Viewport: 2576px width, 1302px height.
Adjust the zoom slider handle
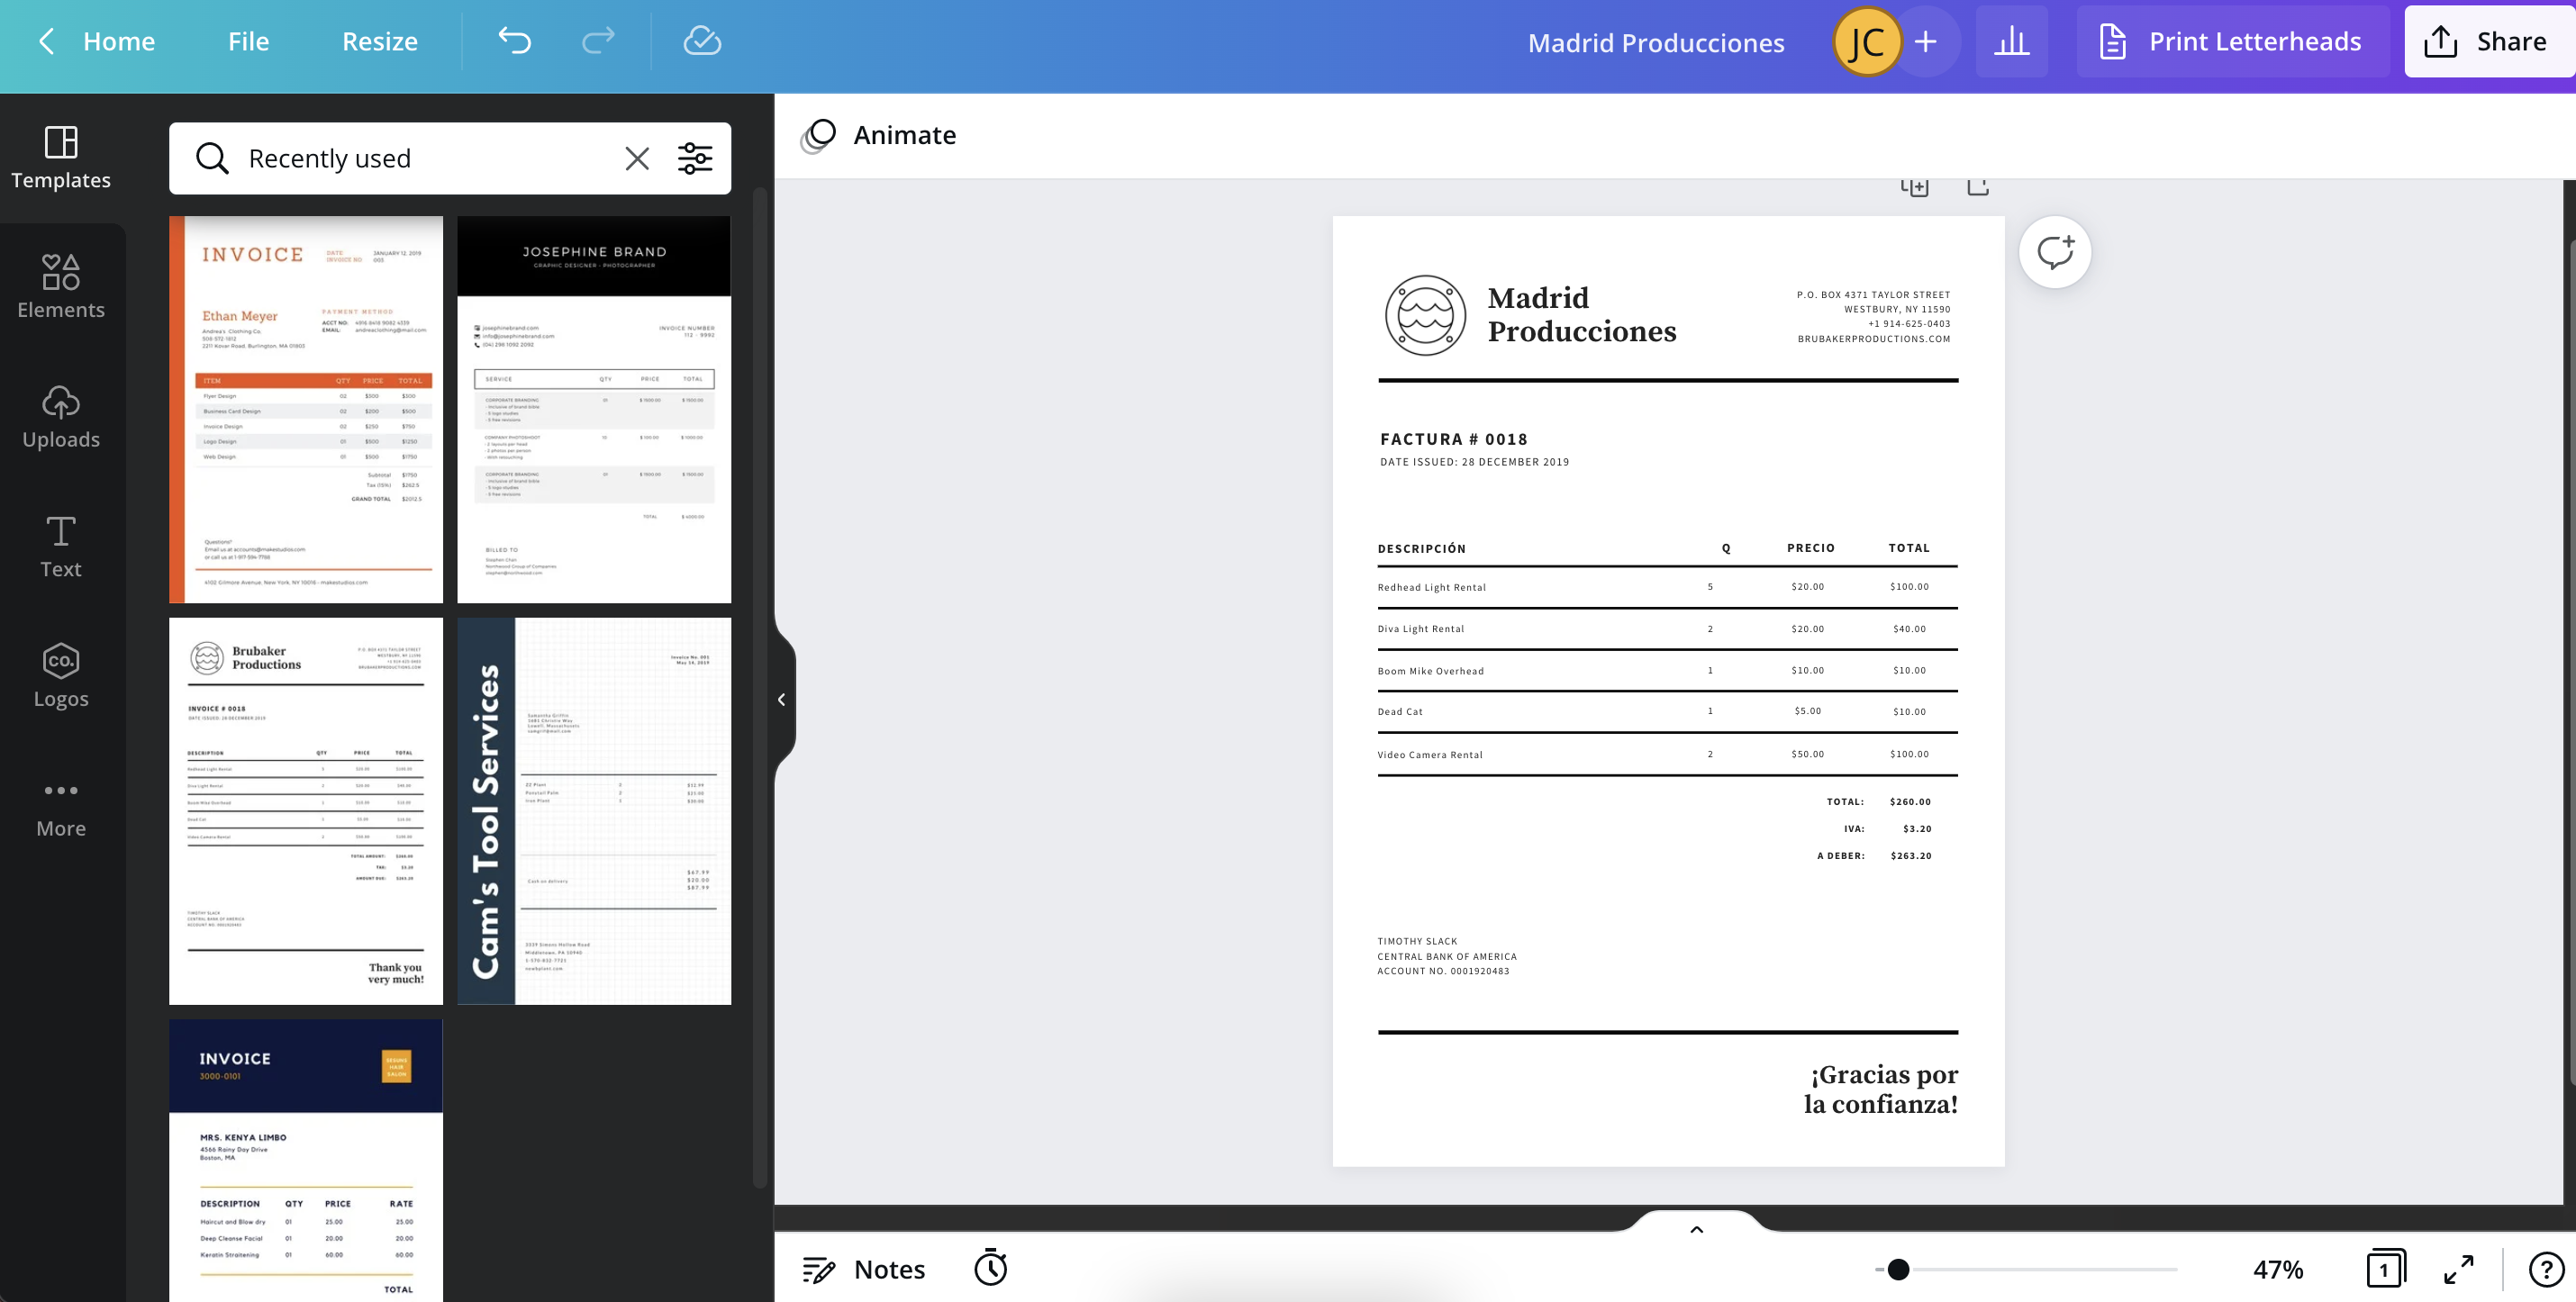(1898, 1269)
